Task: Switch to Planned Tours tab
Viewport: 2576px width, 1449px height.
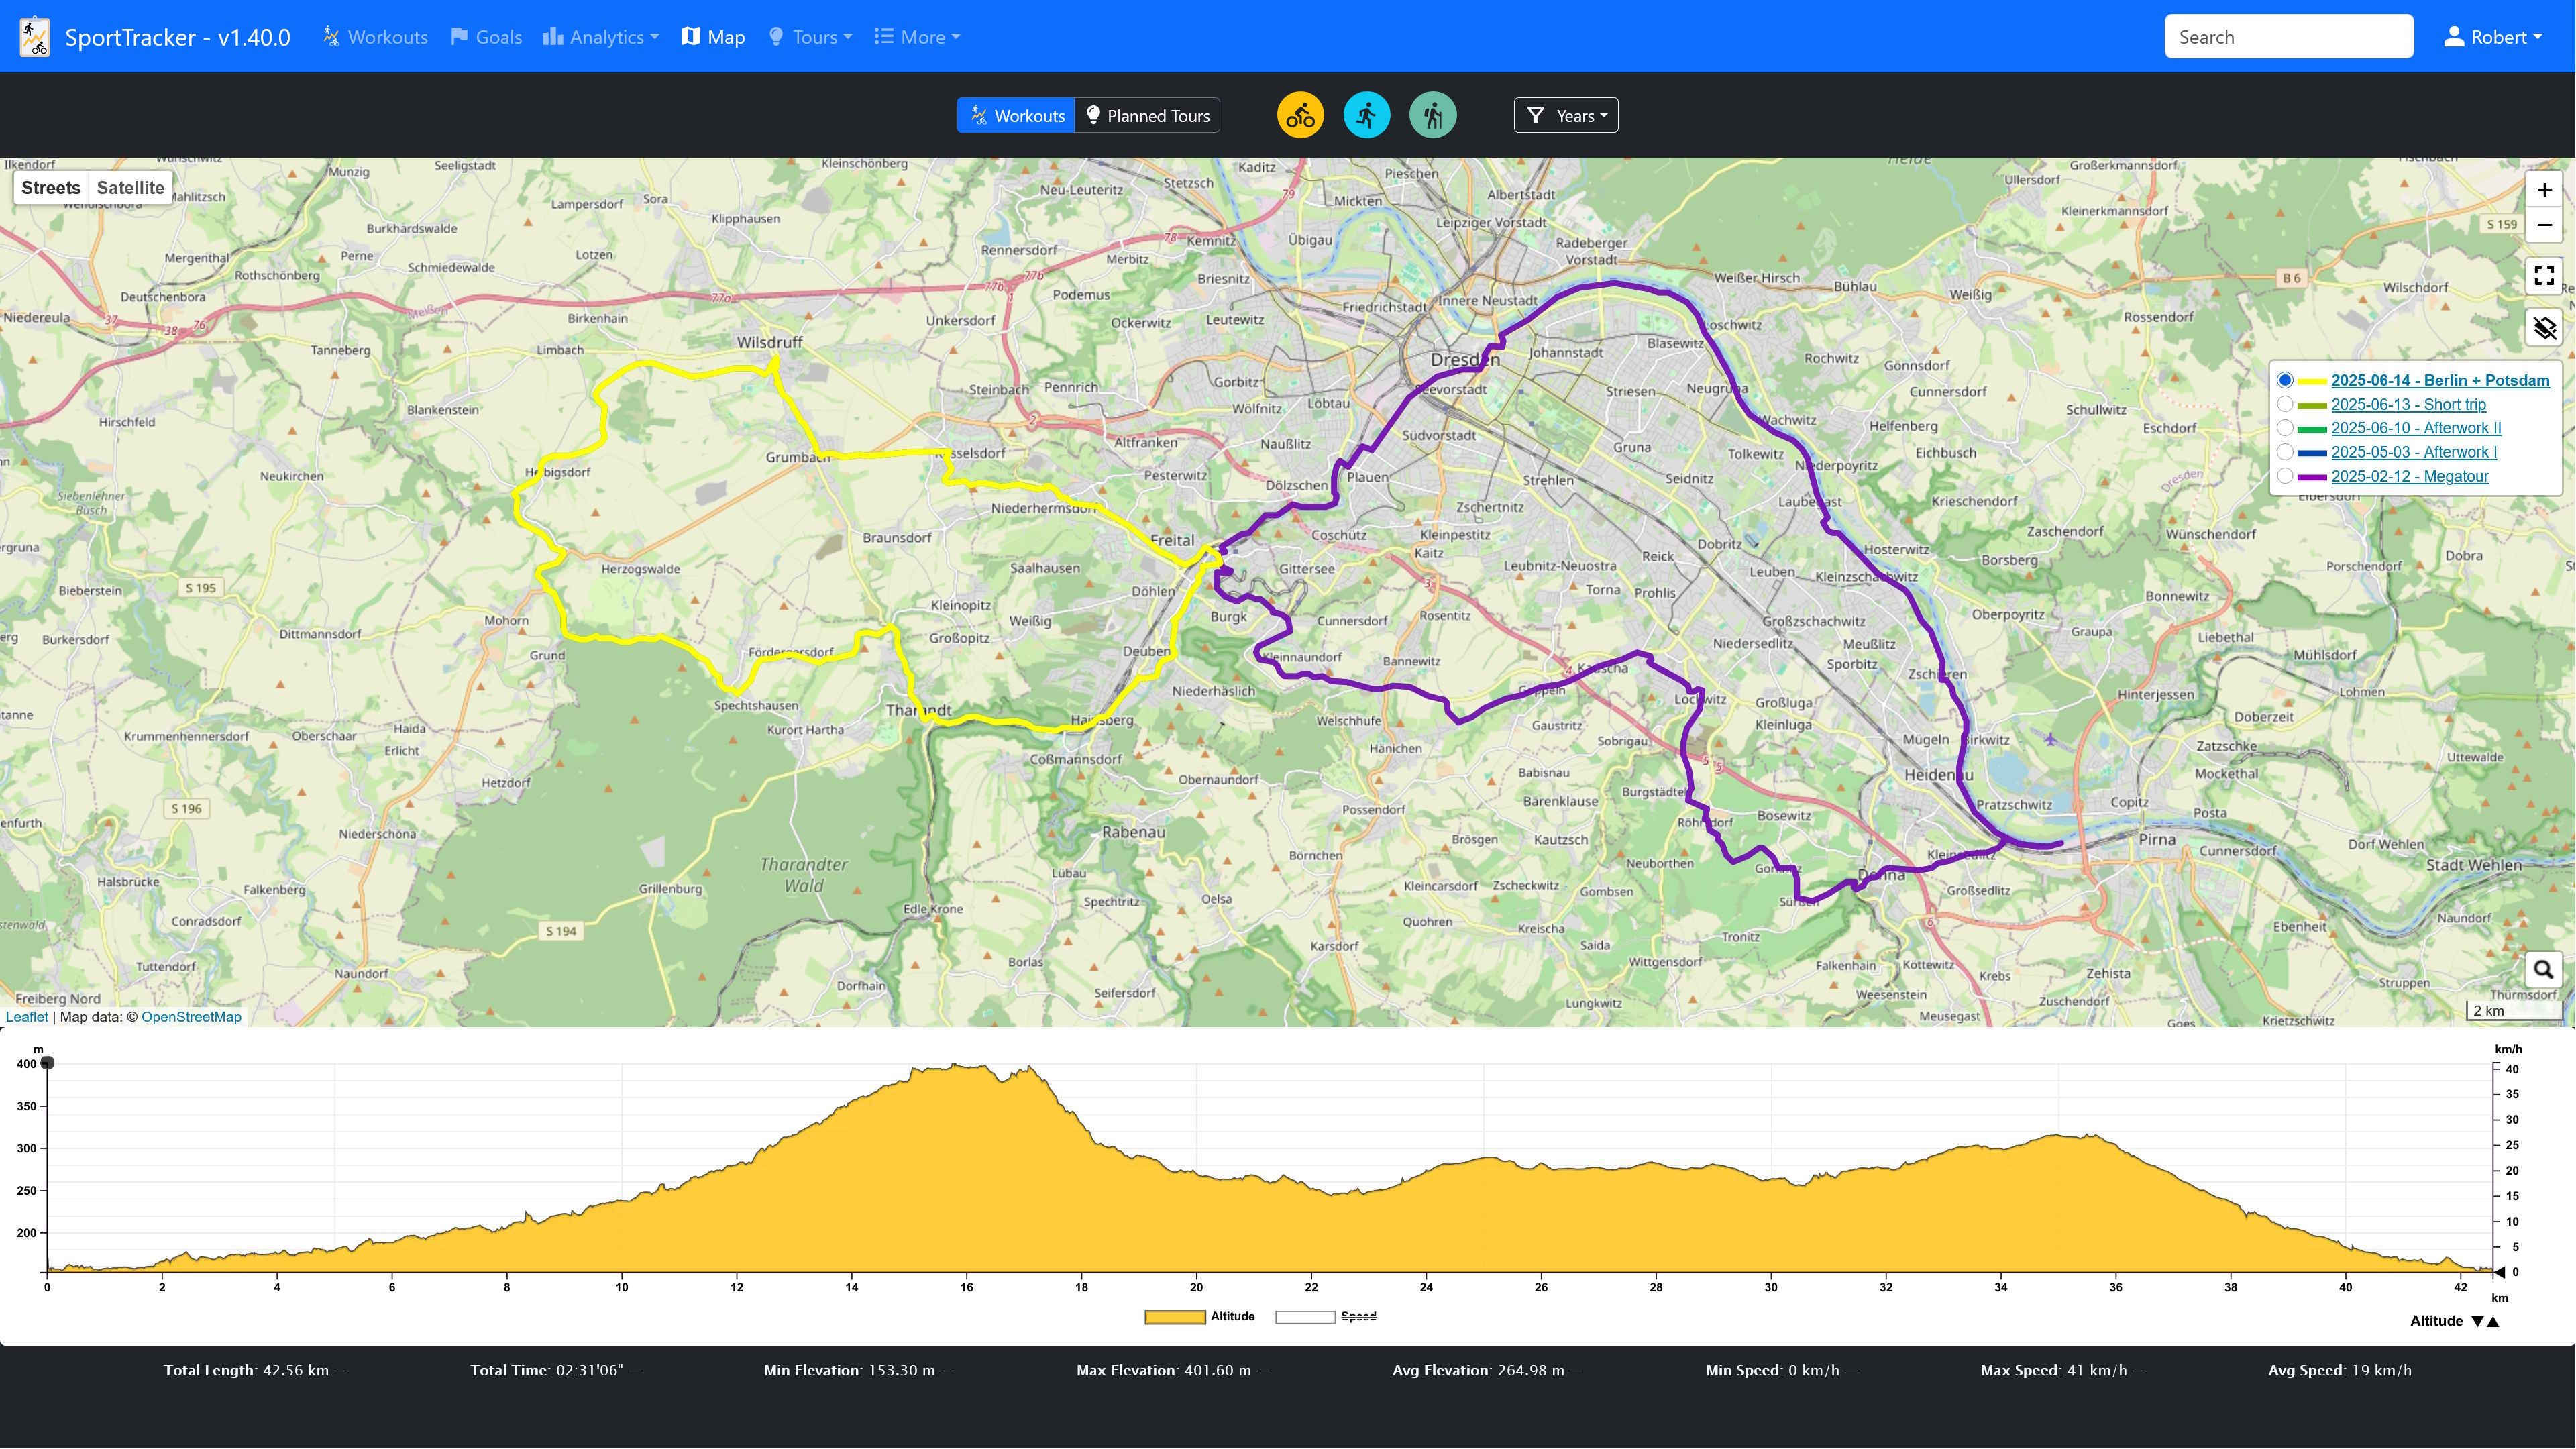Action: [x=1147, y=115]
